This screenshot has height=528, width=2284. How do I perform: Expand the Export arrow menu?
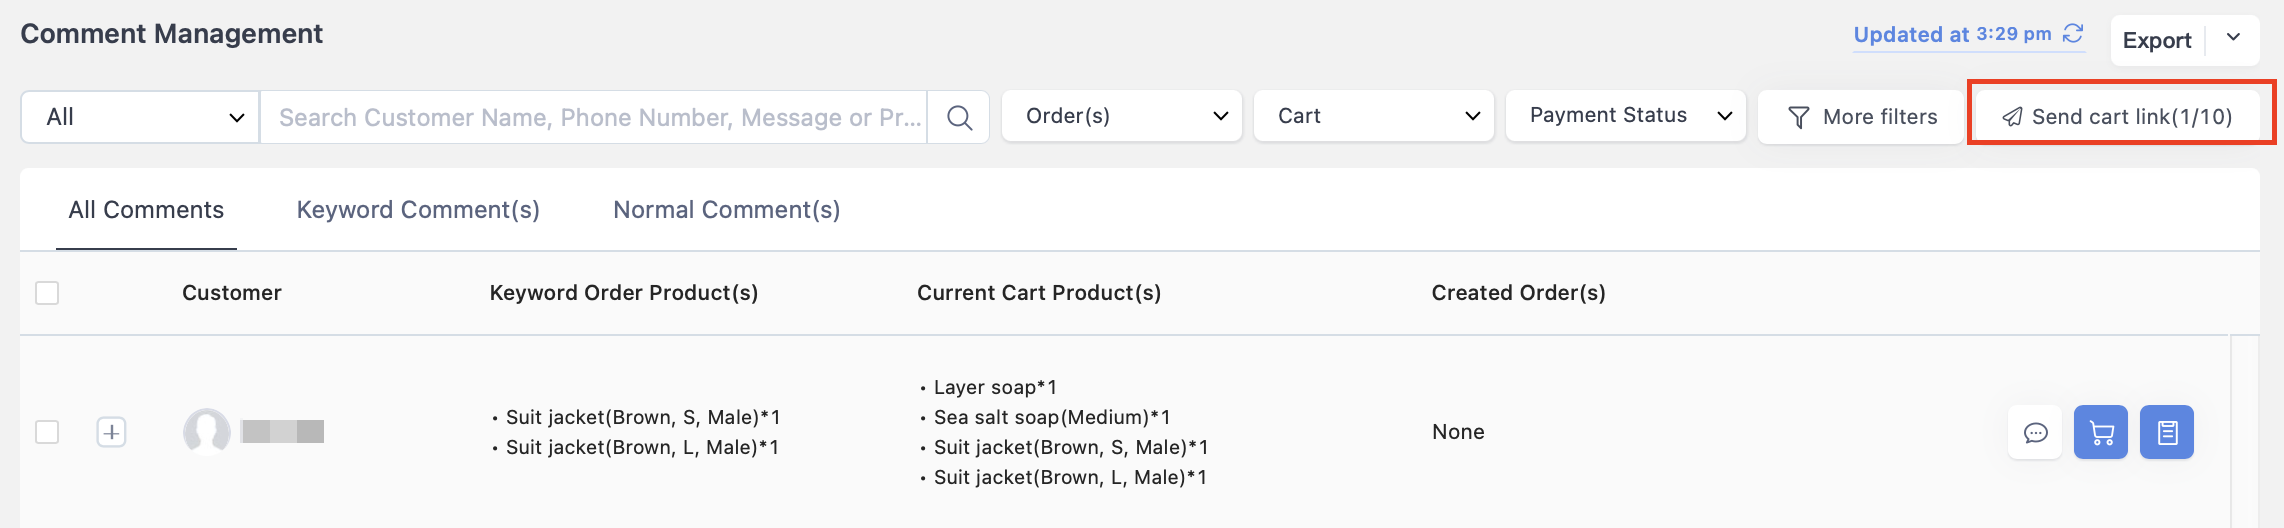tap(2233, 39)
